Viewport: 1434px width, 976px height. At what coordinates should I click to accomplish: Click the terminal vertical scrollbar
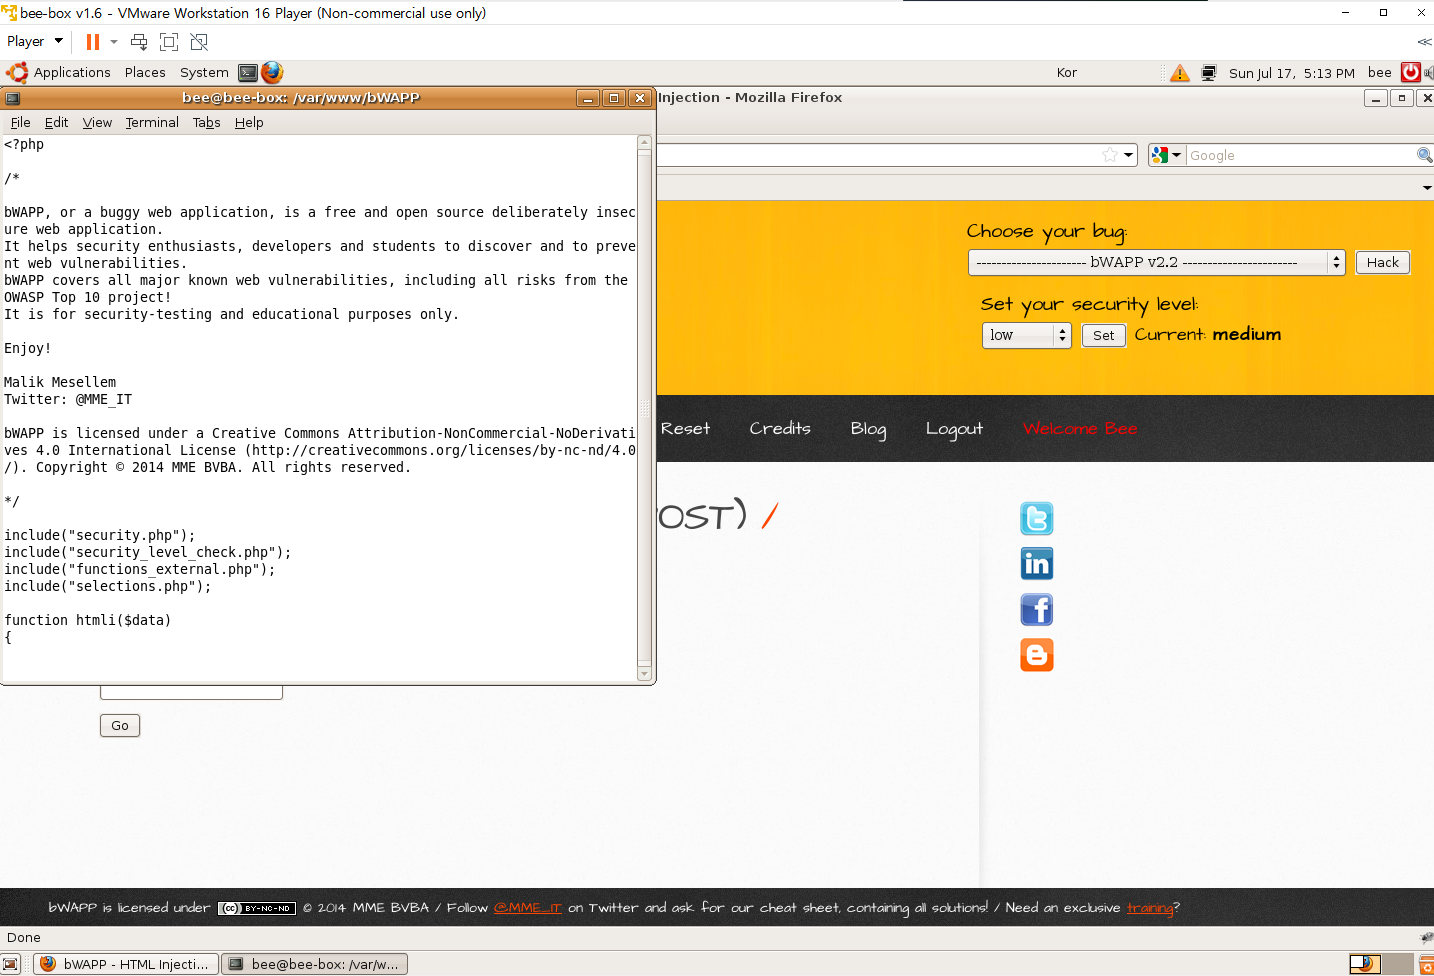(x=644, y=408)
